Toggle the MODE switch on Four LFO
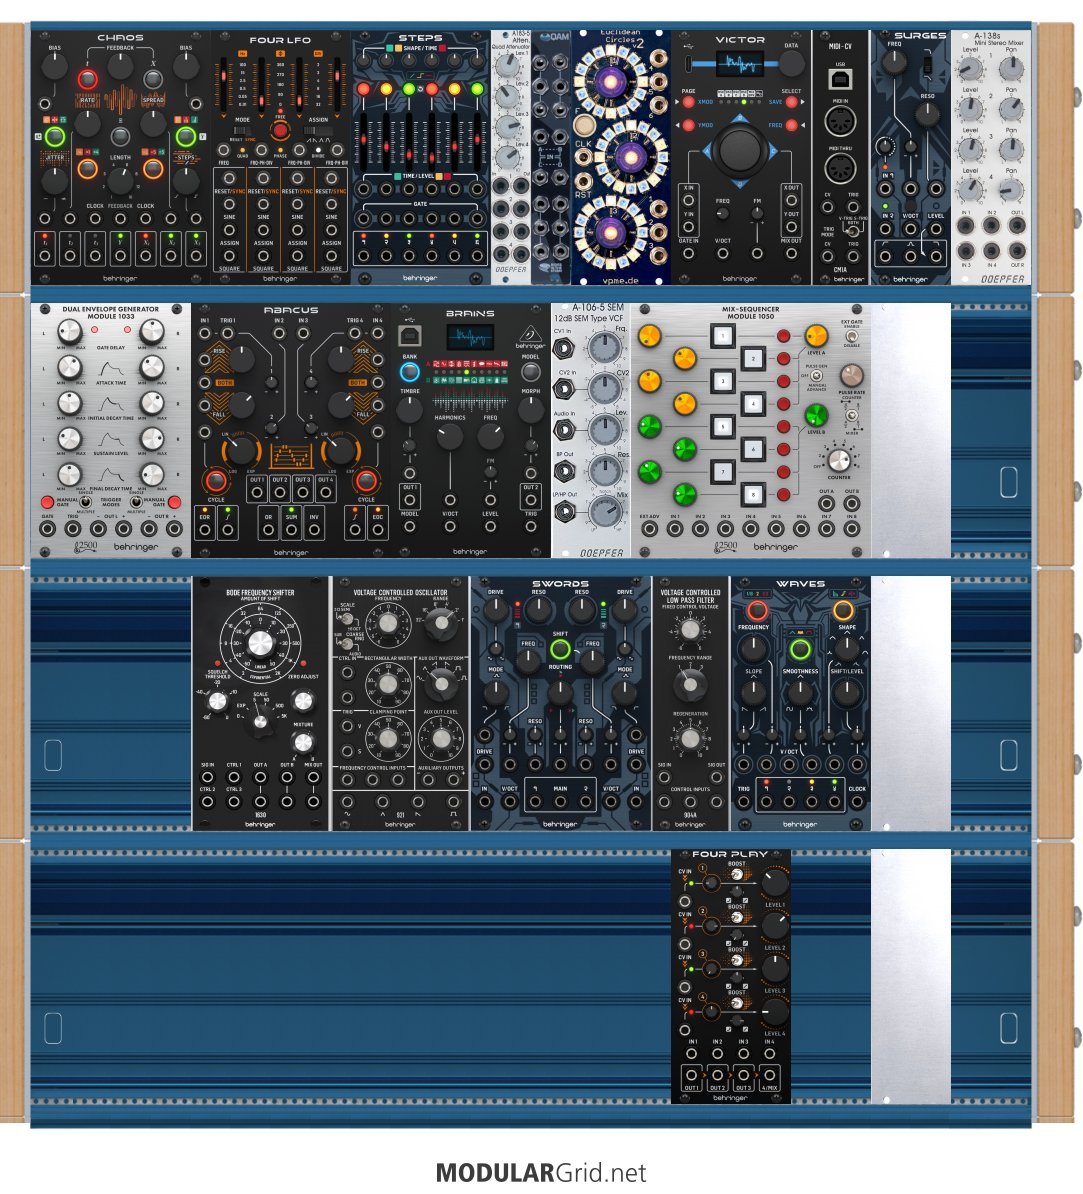 click(x=242, y=130)
